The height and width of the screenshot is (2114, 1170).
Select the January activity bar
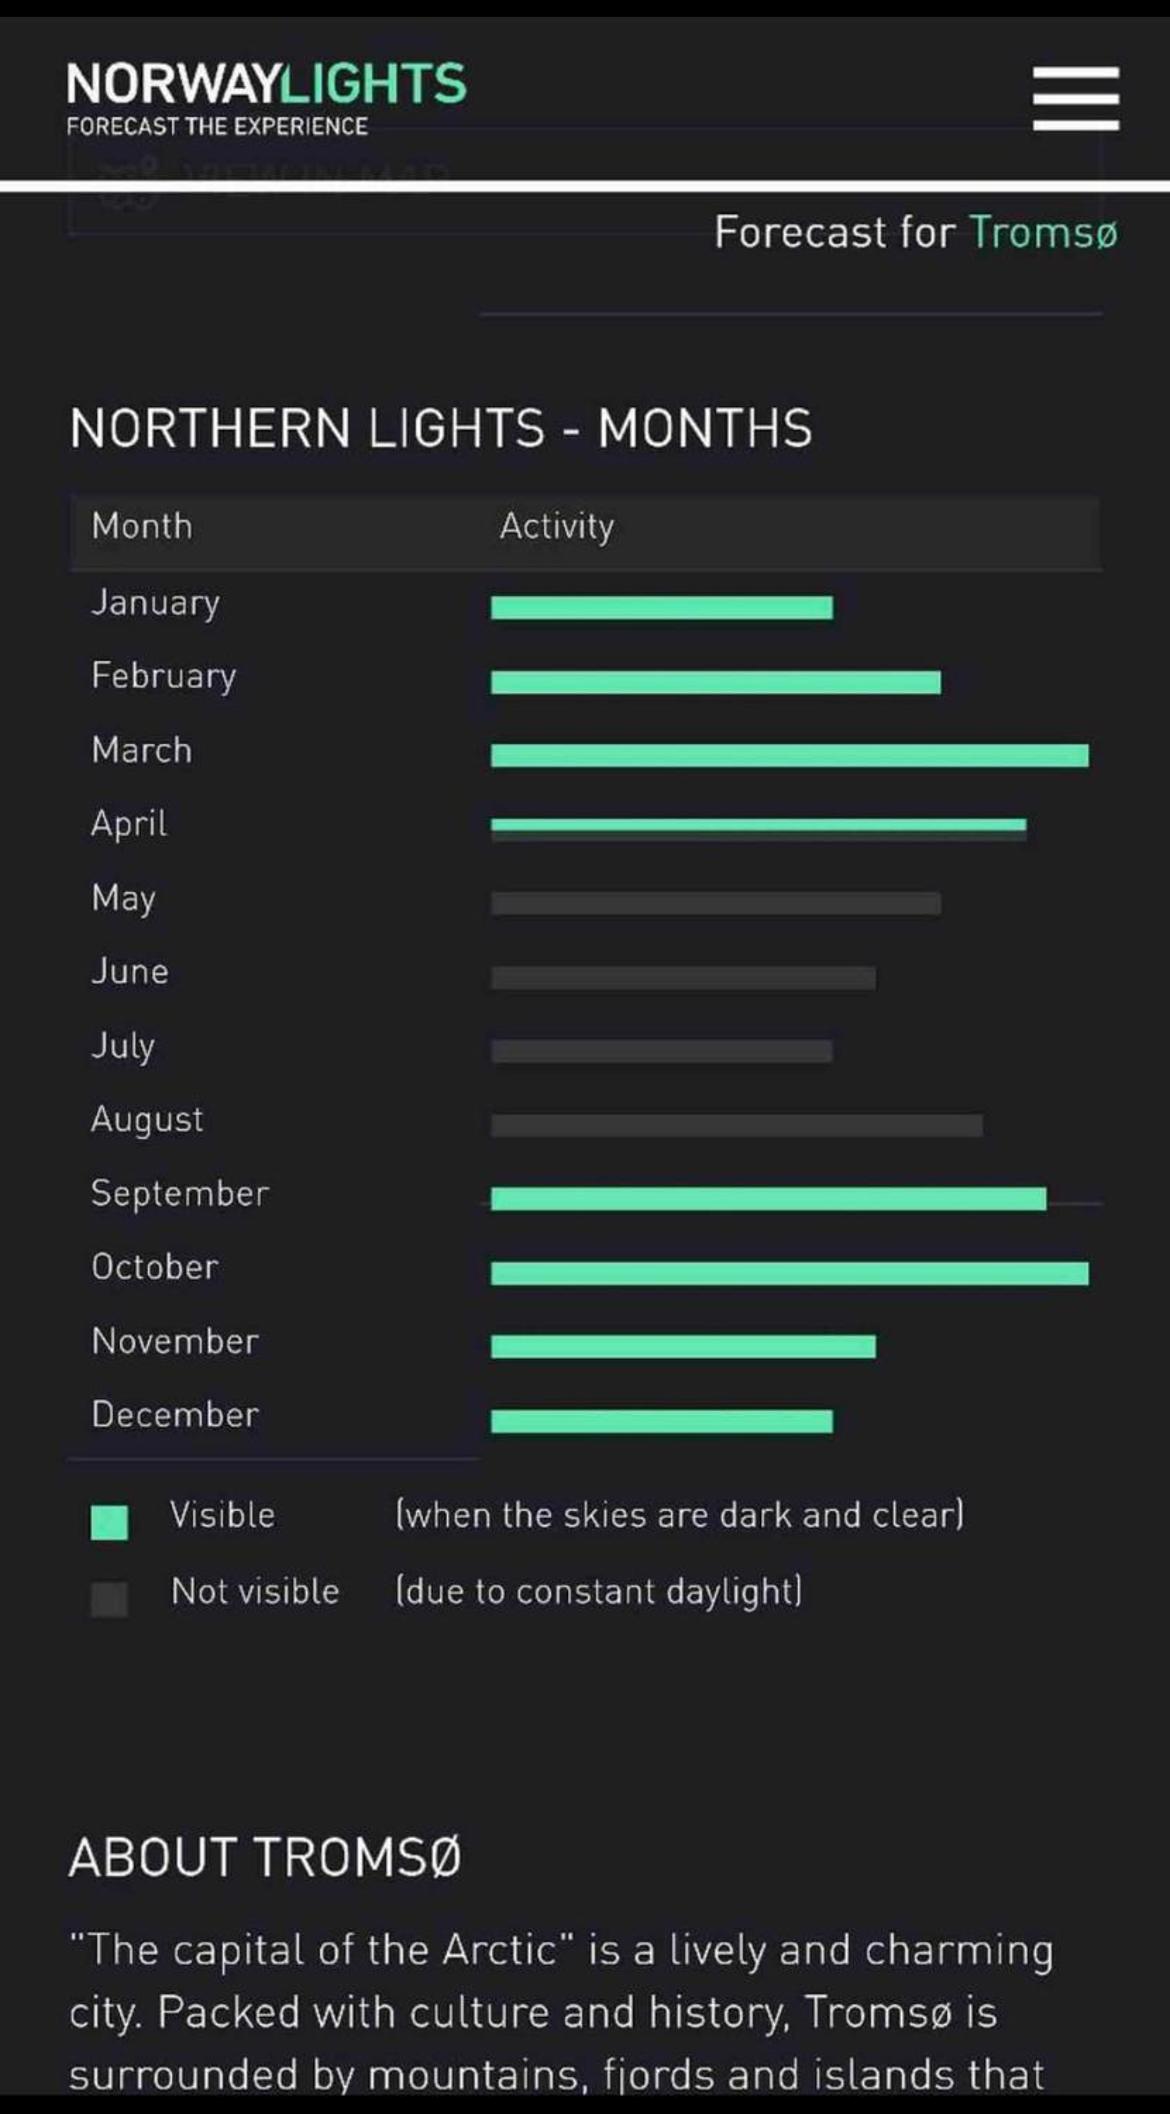click(x=662, y=607)
